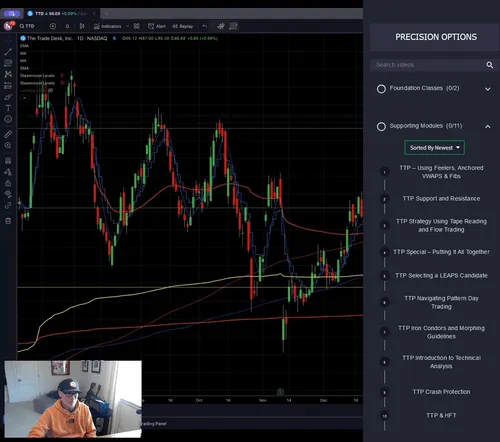Open TTP Support and Resistance video
This screenshot has height=442, width=500.
click(441, 199)
